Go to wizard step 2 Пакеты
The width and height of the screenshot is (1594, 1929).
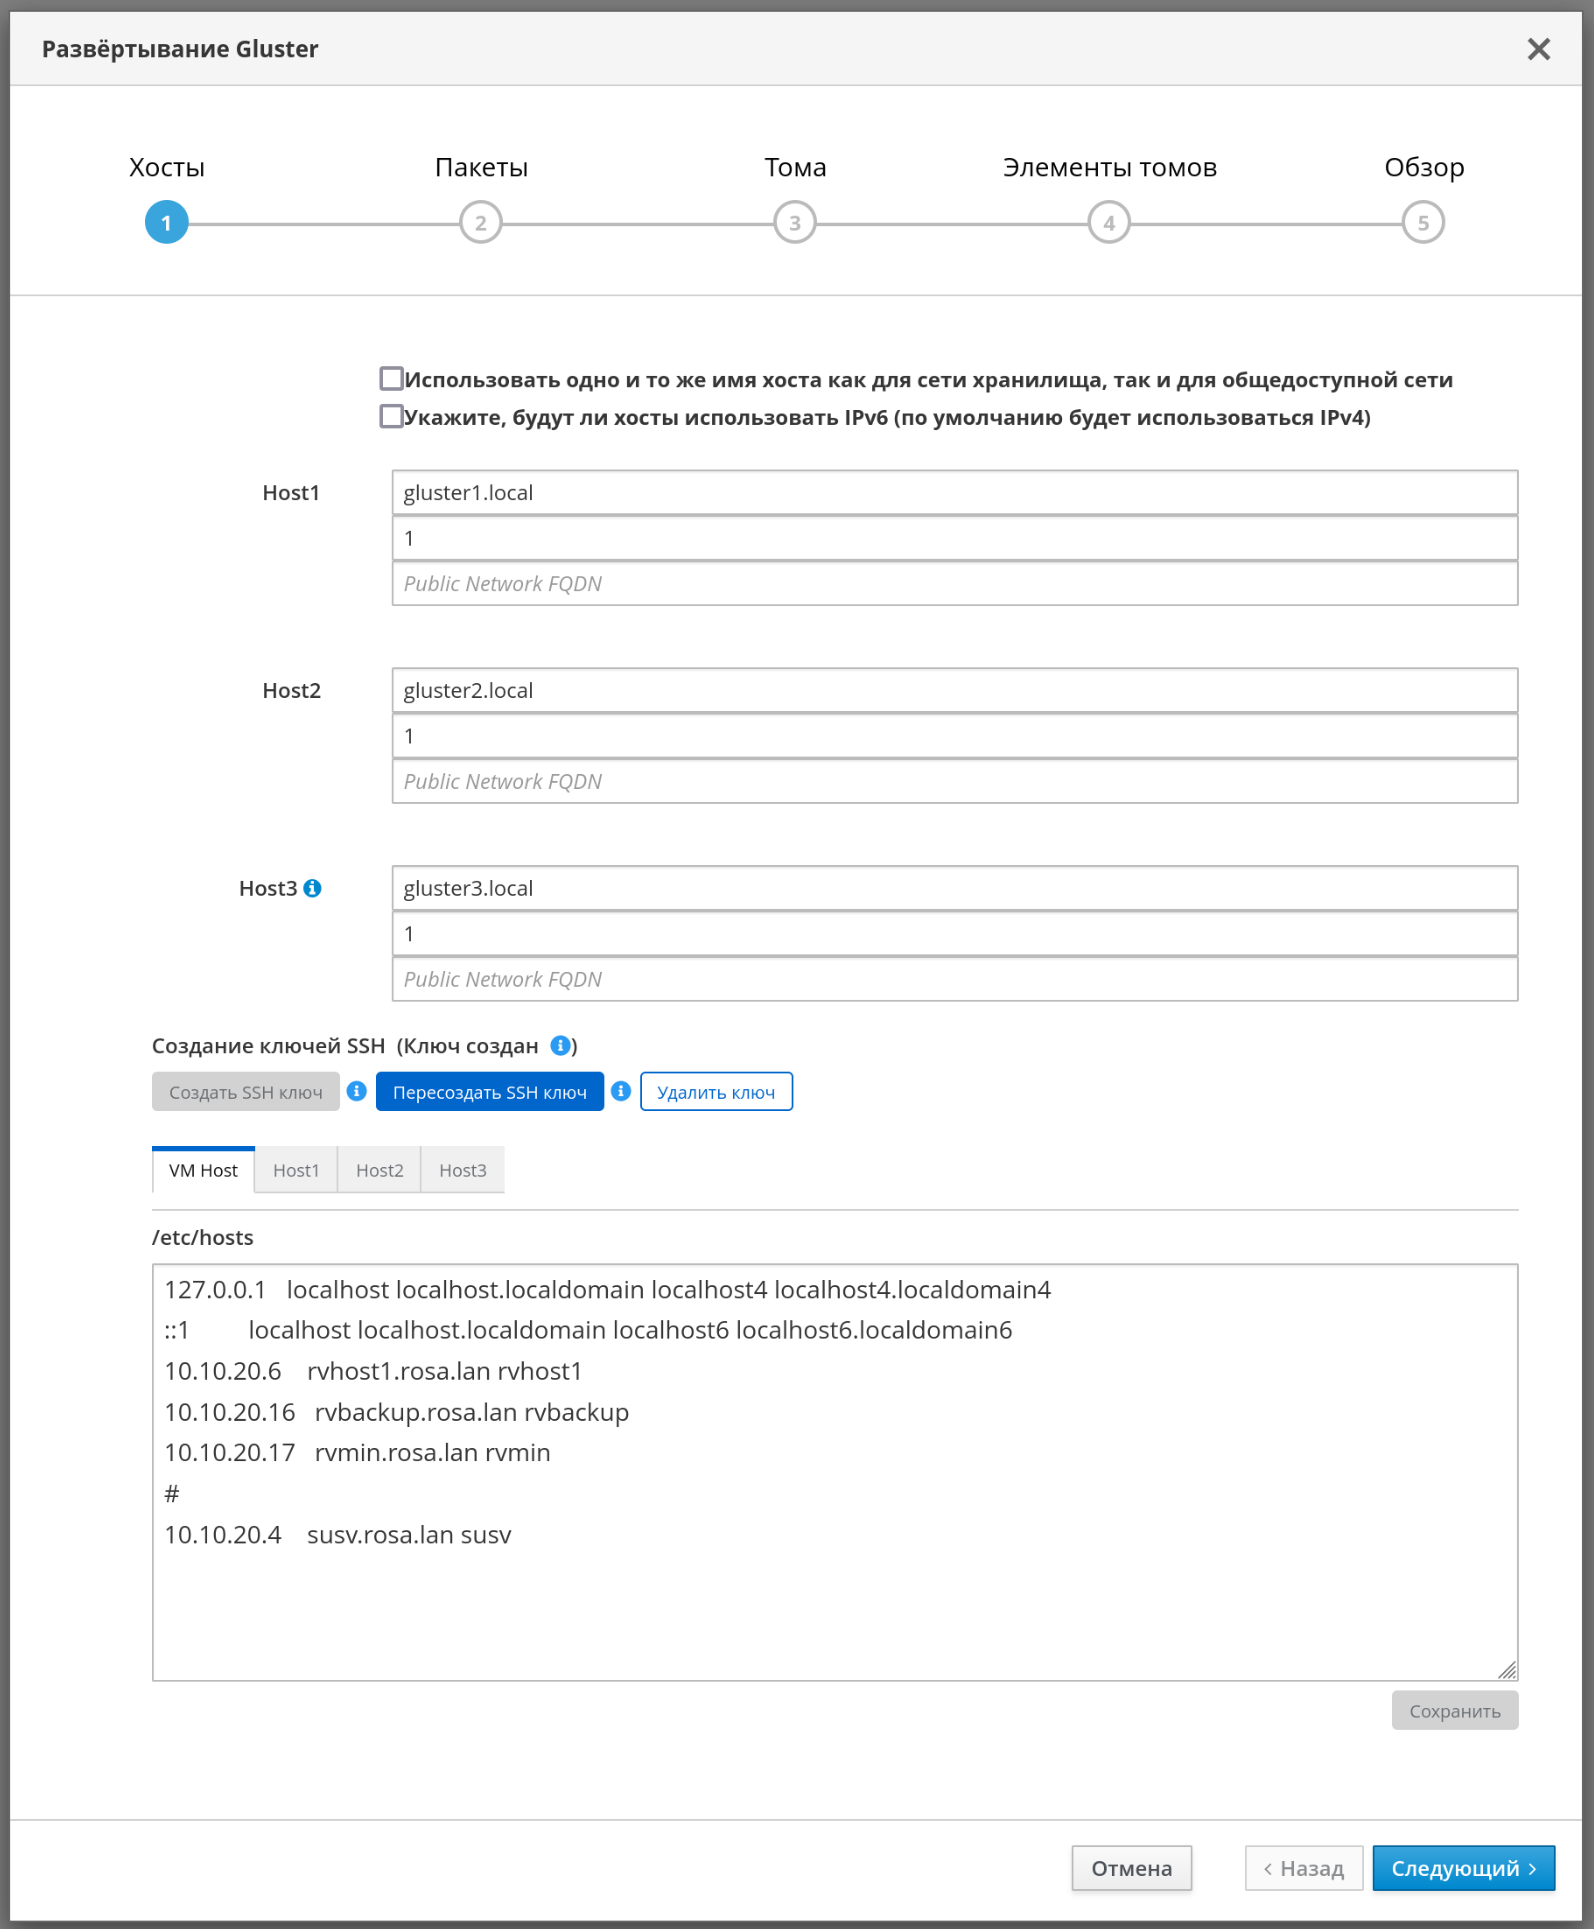tap(481, 222)
